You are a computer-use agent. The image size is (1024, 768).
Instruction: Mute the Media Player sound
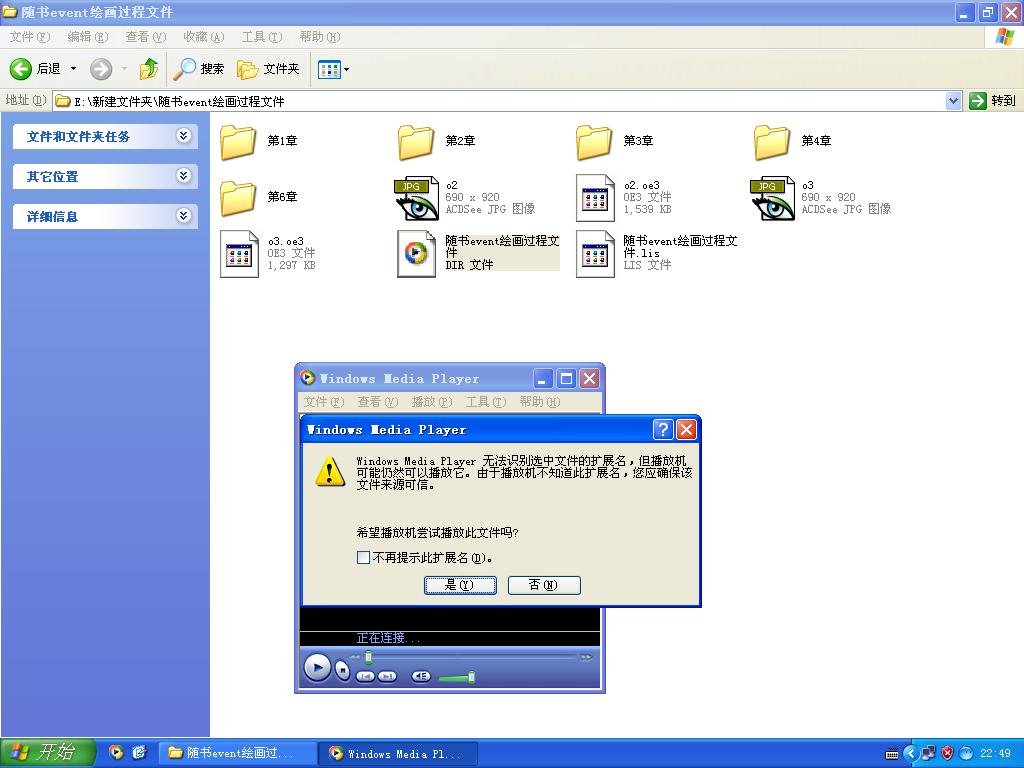coord(421,676)
